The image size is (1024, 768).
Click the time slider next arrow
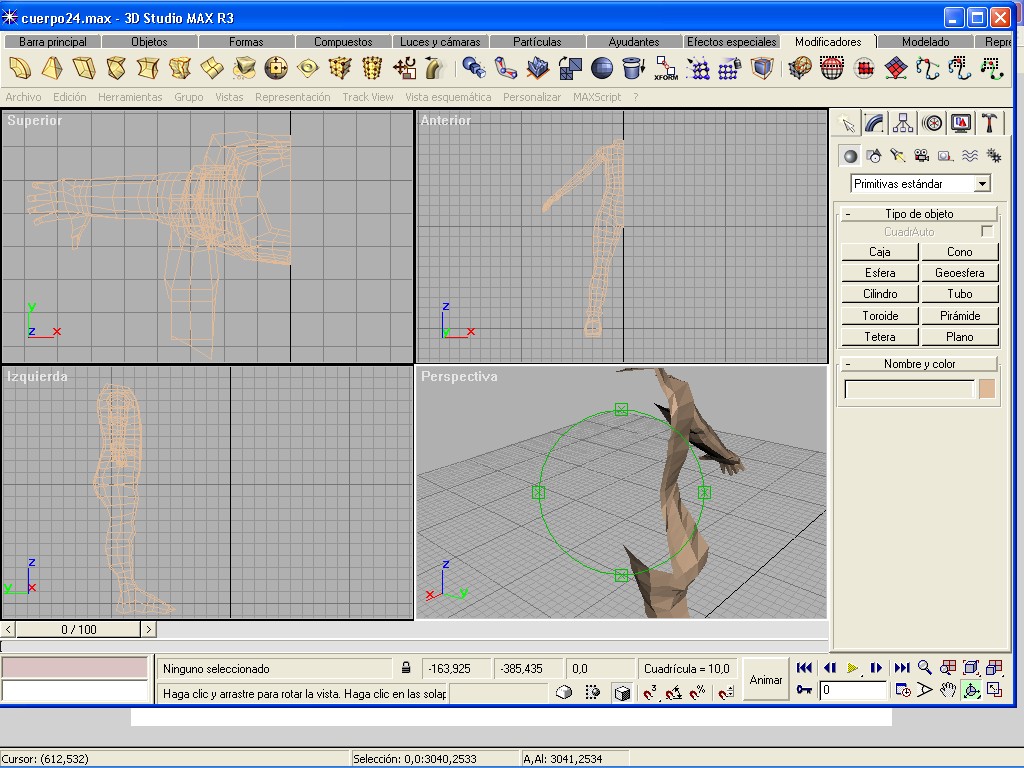point(148,630)
